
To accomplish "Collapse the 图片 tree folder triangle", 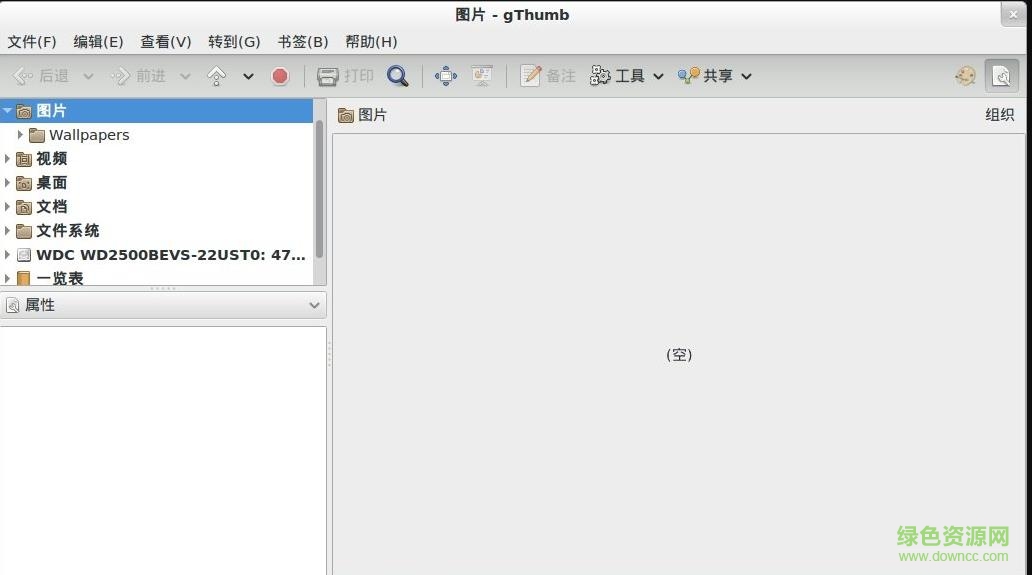I will pos(7,111).
